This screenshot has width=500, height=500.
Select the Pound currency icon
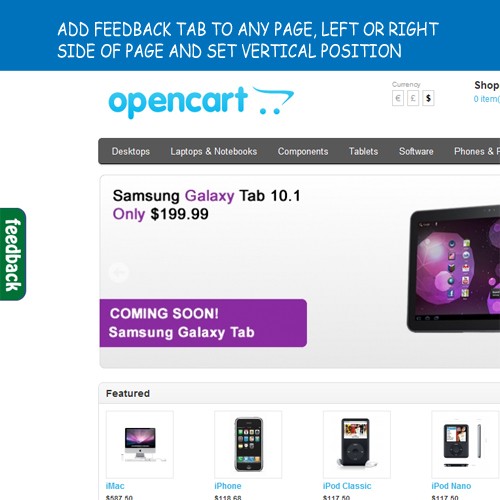pyautogui.click(x=413, y=98)
